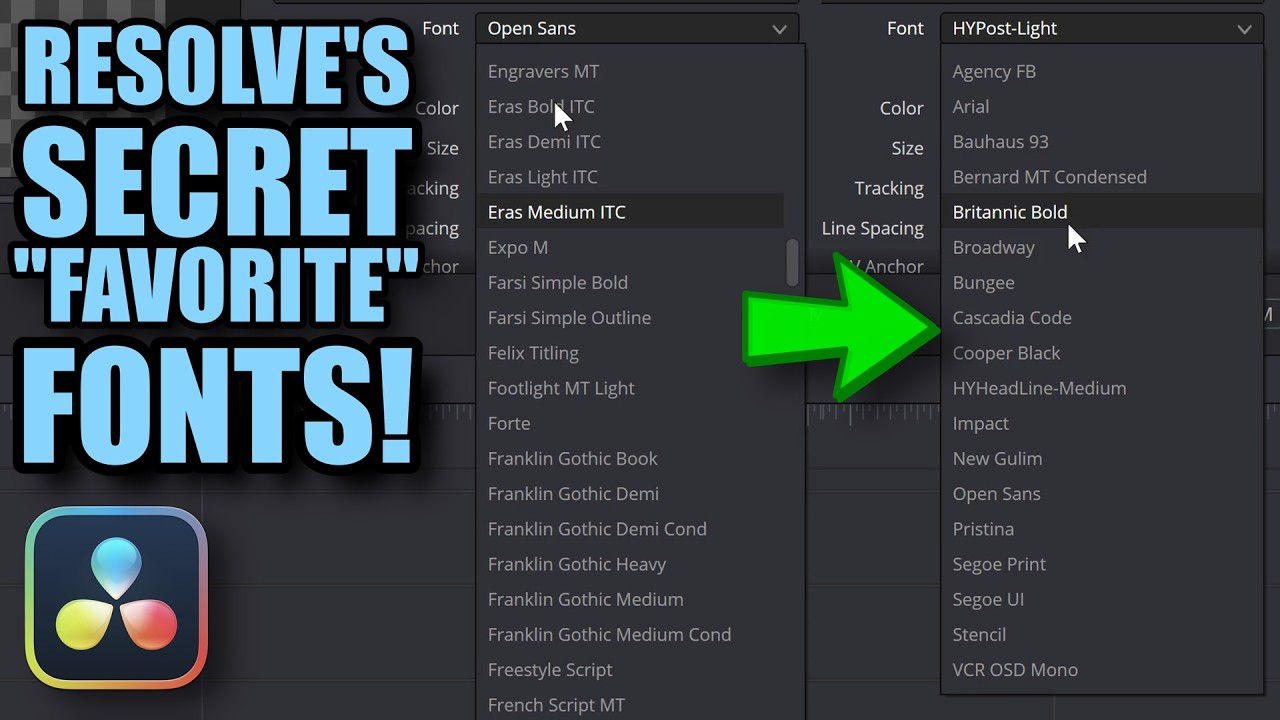Choose highlighted Eras Medium ITC font

coord(631,212)
